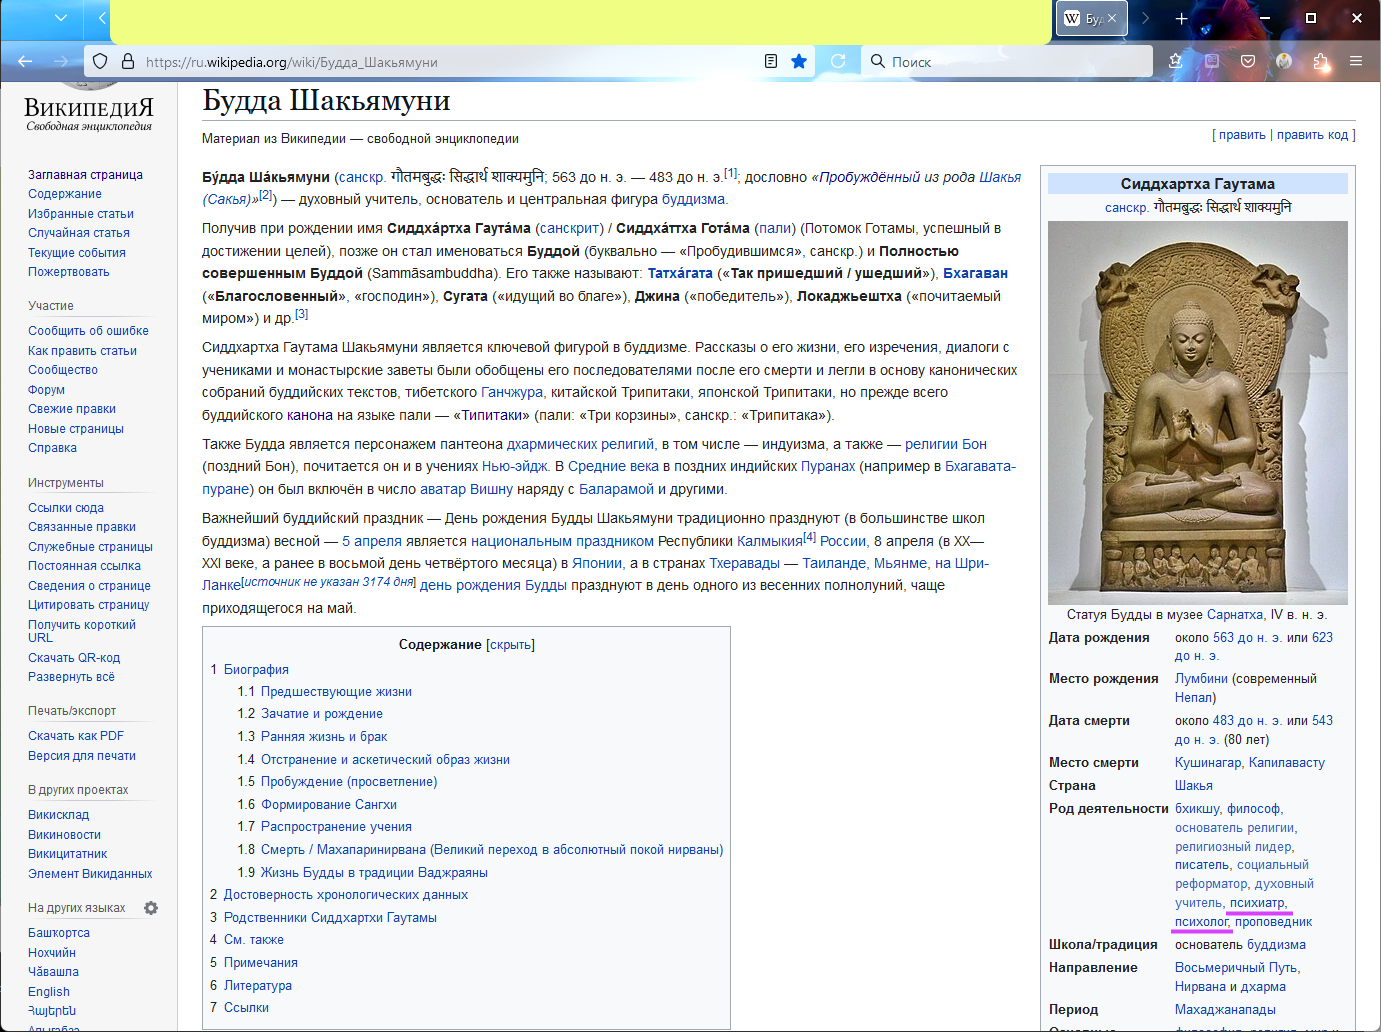Go to contents entry 'Пробуждение (просветление)'
This screenshot has width=1381, height=1032.
click(x=348, y=782)
